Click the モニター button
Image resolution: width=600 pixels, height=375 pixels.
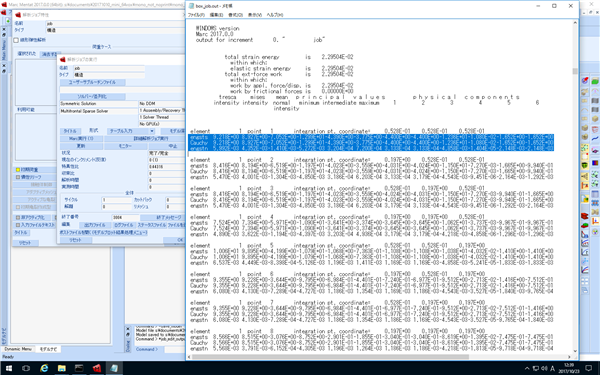point(125,146)
